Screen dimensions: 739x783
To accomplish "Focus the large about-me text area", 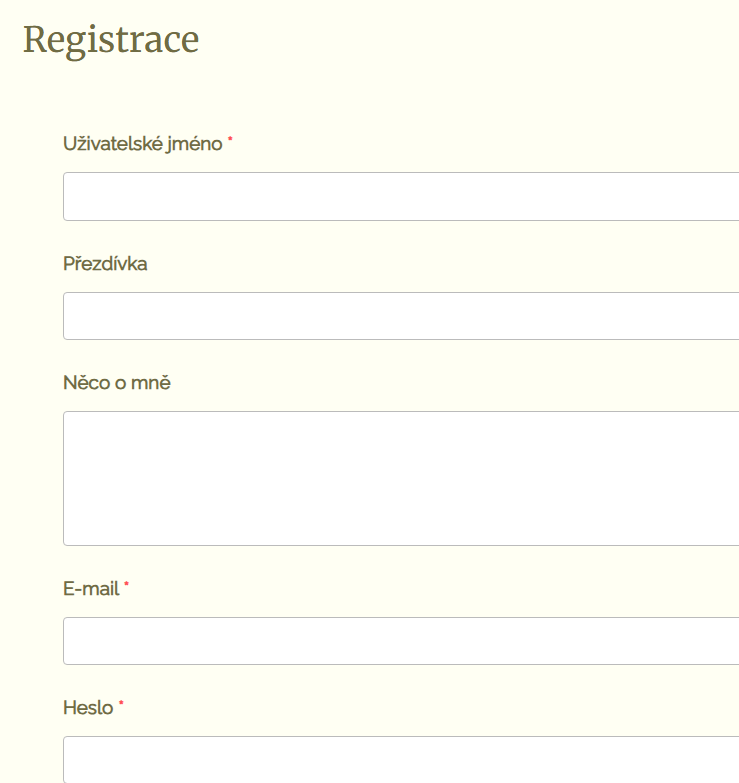I will click(x=400, y=478).
